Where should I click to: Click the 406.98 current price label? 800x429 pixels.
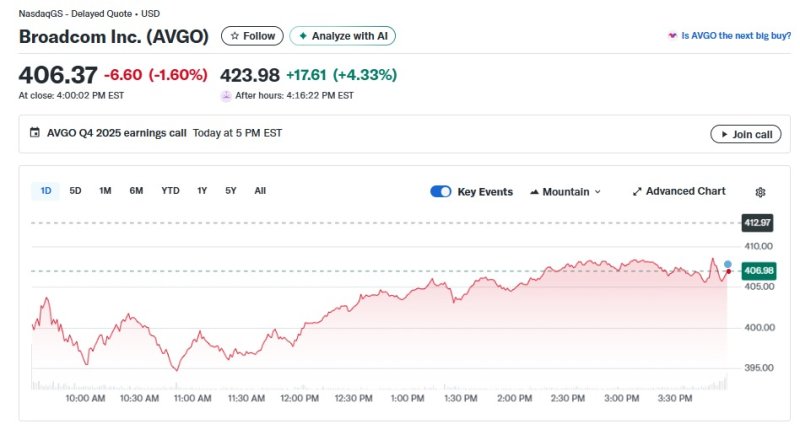click(759, 271)
